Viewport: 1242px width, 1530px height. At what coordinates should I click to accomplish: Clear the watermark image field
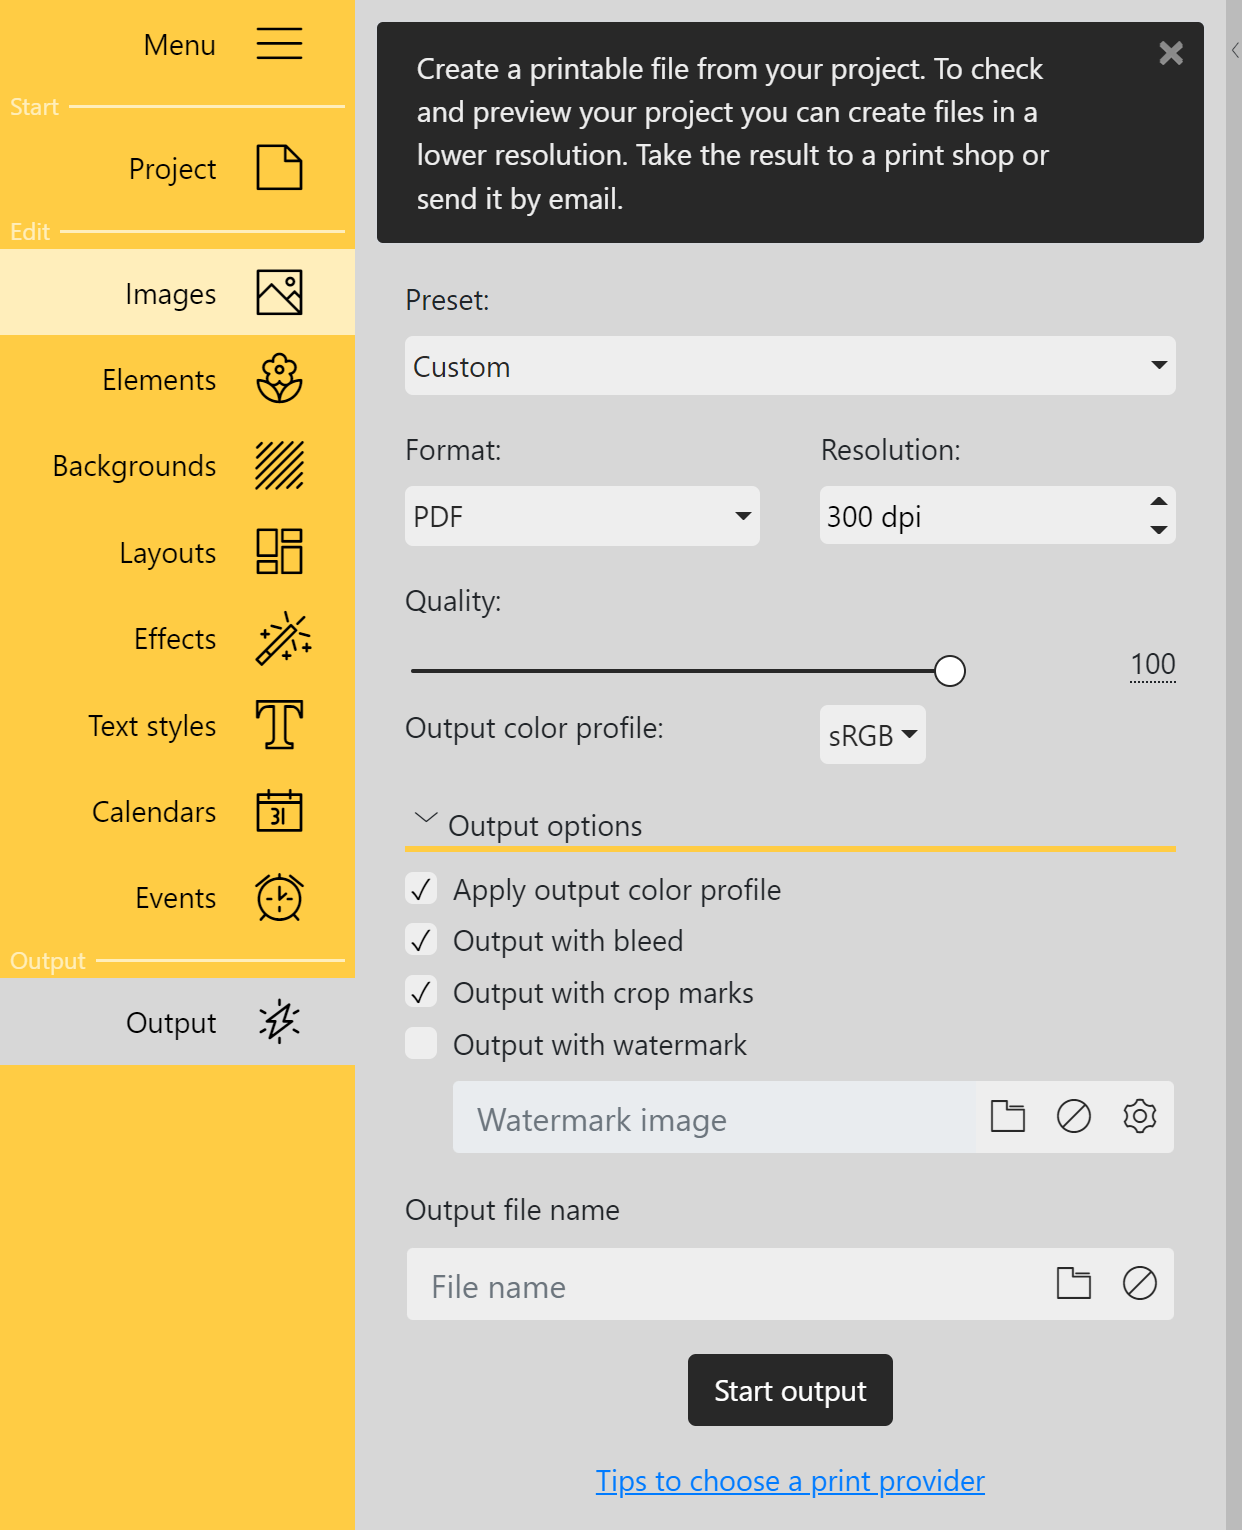[1074, 1117]
